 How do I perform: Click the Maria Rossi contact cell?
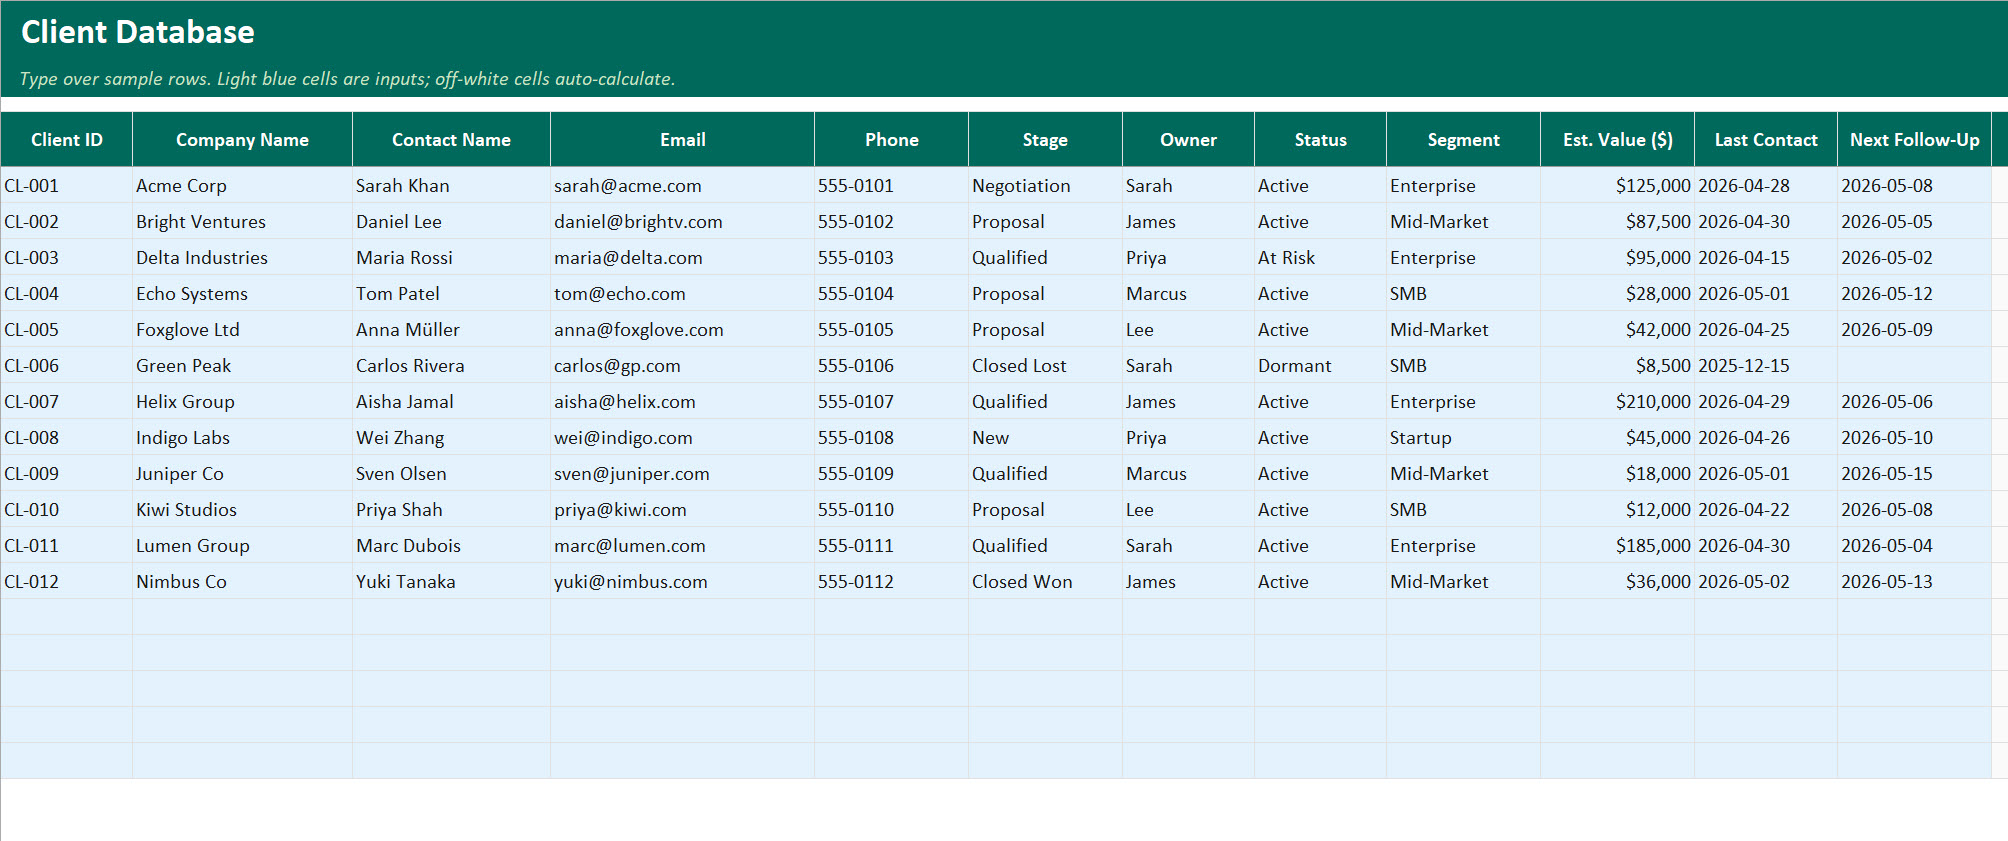pos(451,257)
